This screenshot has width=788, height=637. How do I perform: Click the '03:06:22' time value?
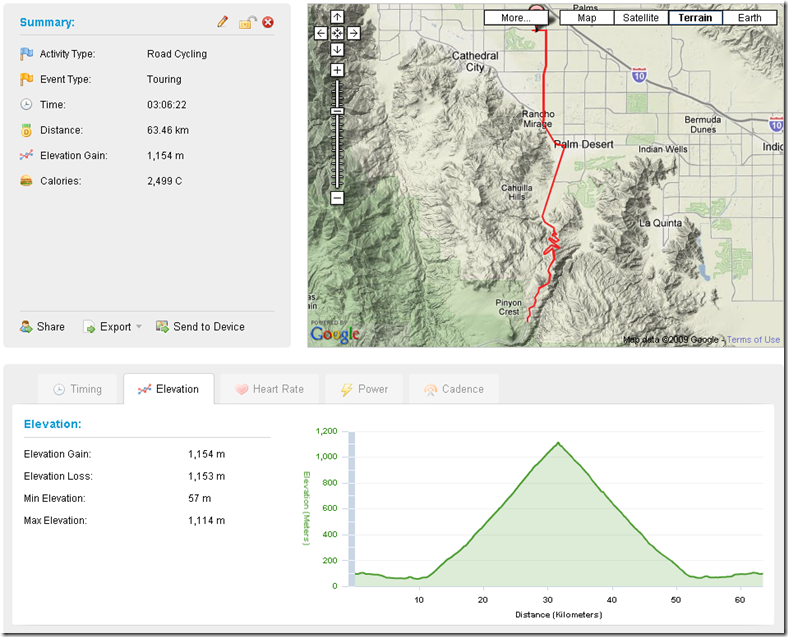(x=167, y=104)
